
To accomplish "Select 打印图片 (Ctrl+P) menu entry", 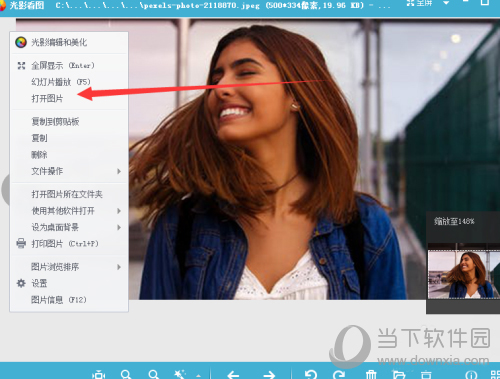I will tap(65, 244).
